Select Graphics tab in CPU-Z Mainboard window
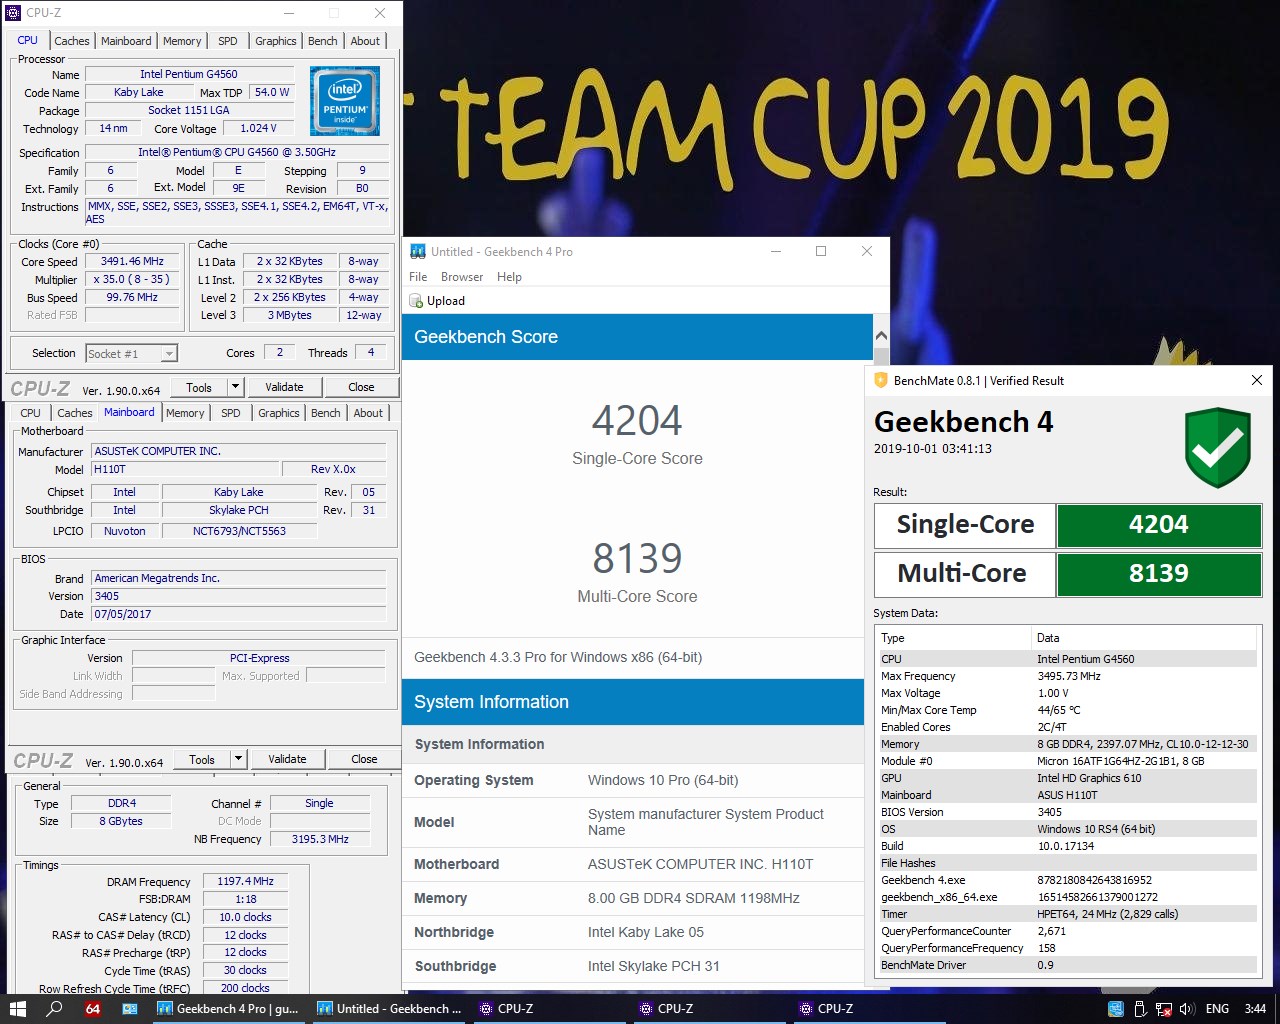The width and height of the screenshot is (1280, 1024). point(279,413)
